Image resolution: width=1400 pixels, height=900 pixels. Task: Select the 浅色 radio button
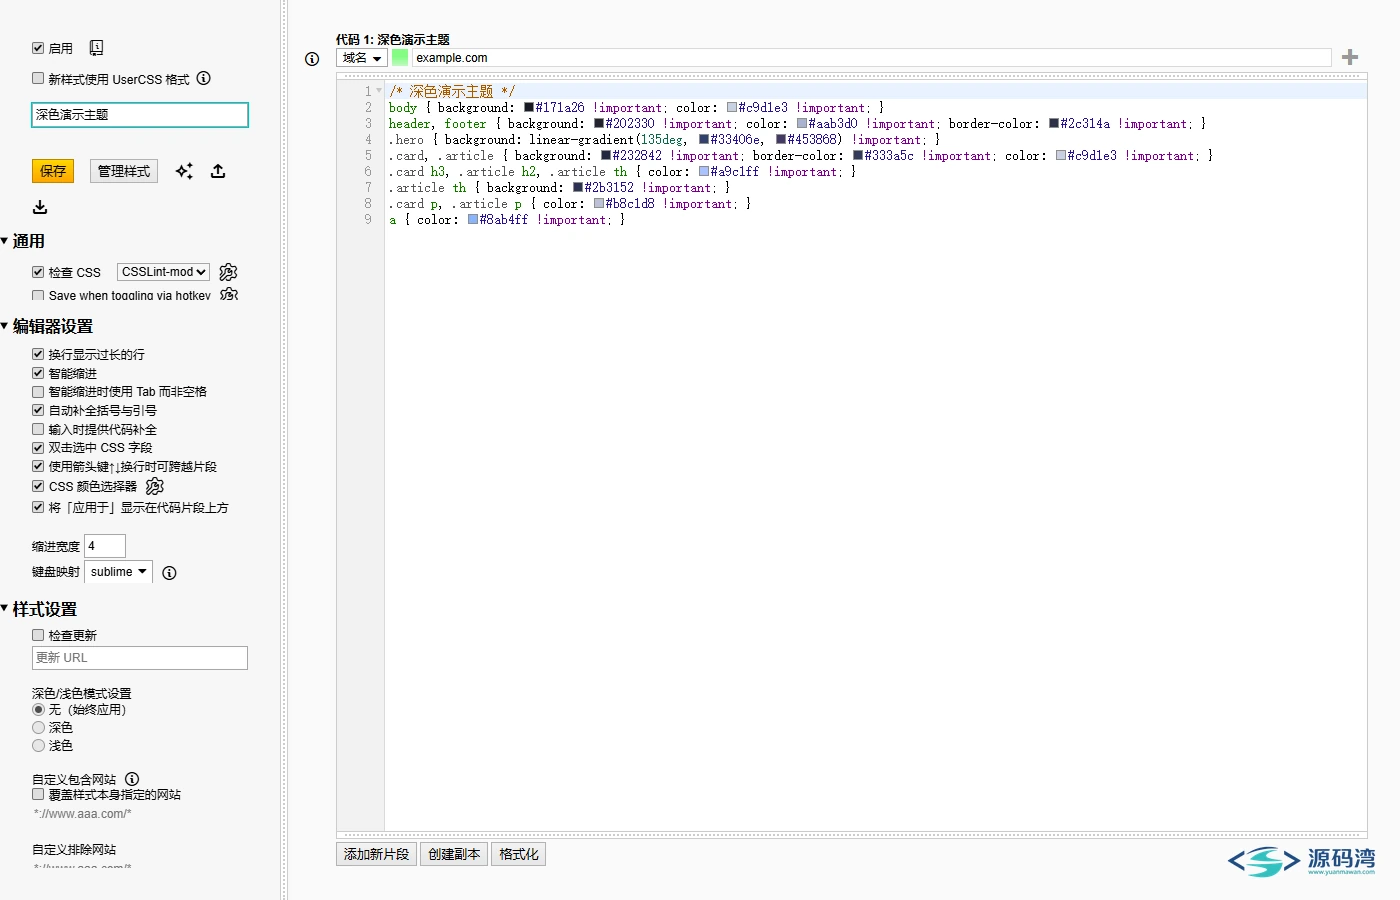[38, 745]
